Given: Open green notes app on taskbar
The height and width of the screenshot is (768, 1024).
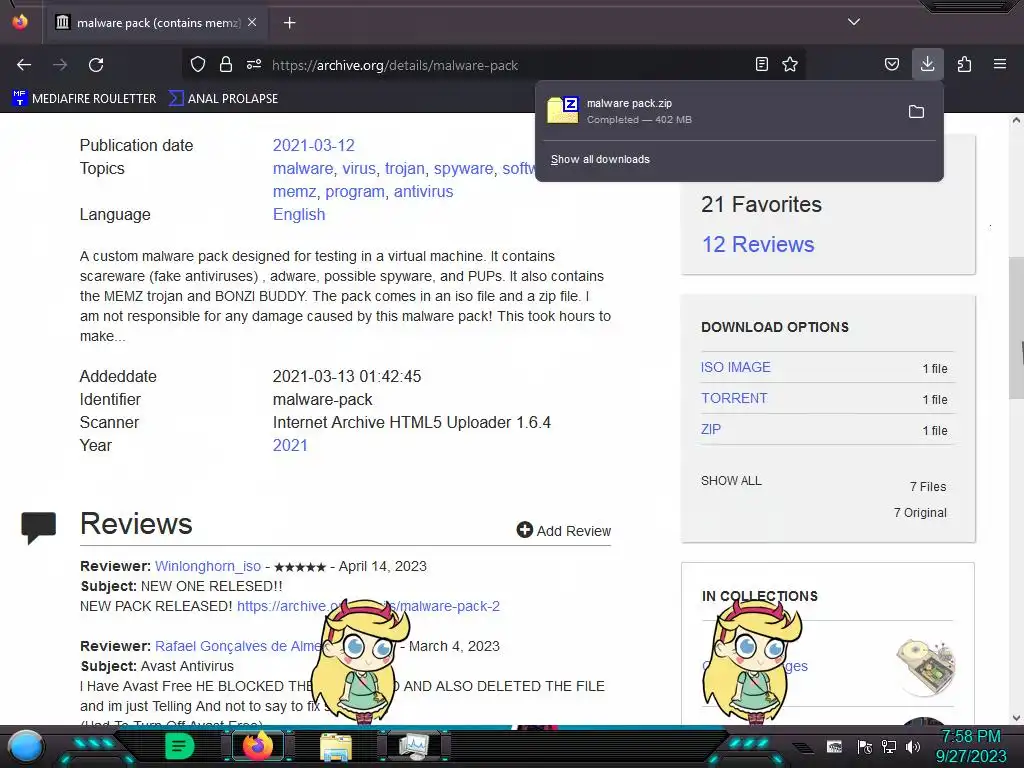Looking at the screenshot, I should coord(180,746).
